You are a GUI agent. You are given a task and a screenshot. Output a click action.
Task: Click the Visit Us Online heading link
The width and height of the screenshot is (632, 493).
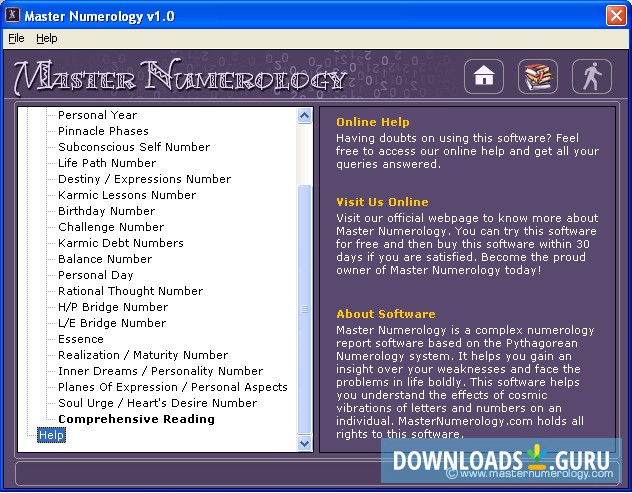[x=382, y=202]
